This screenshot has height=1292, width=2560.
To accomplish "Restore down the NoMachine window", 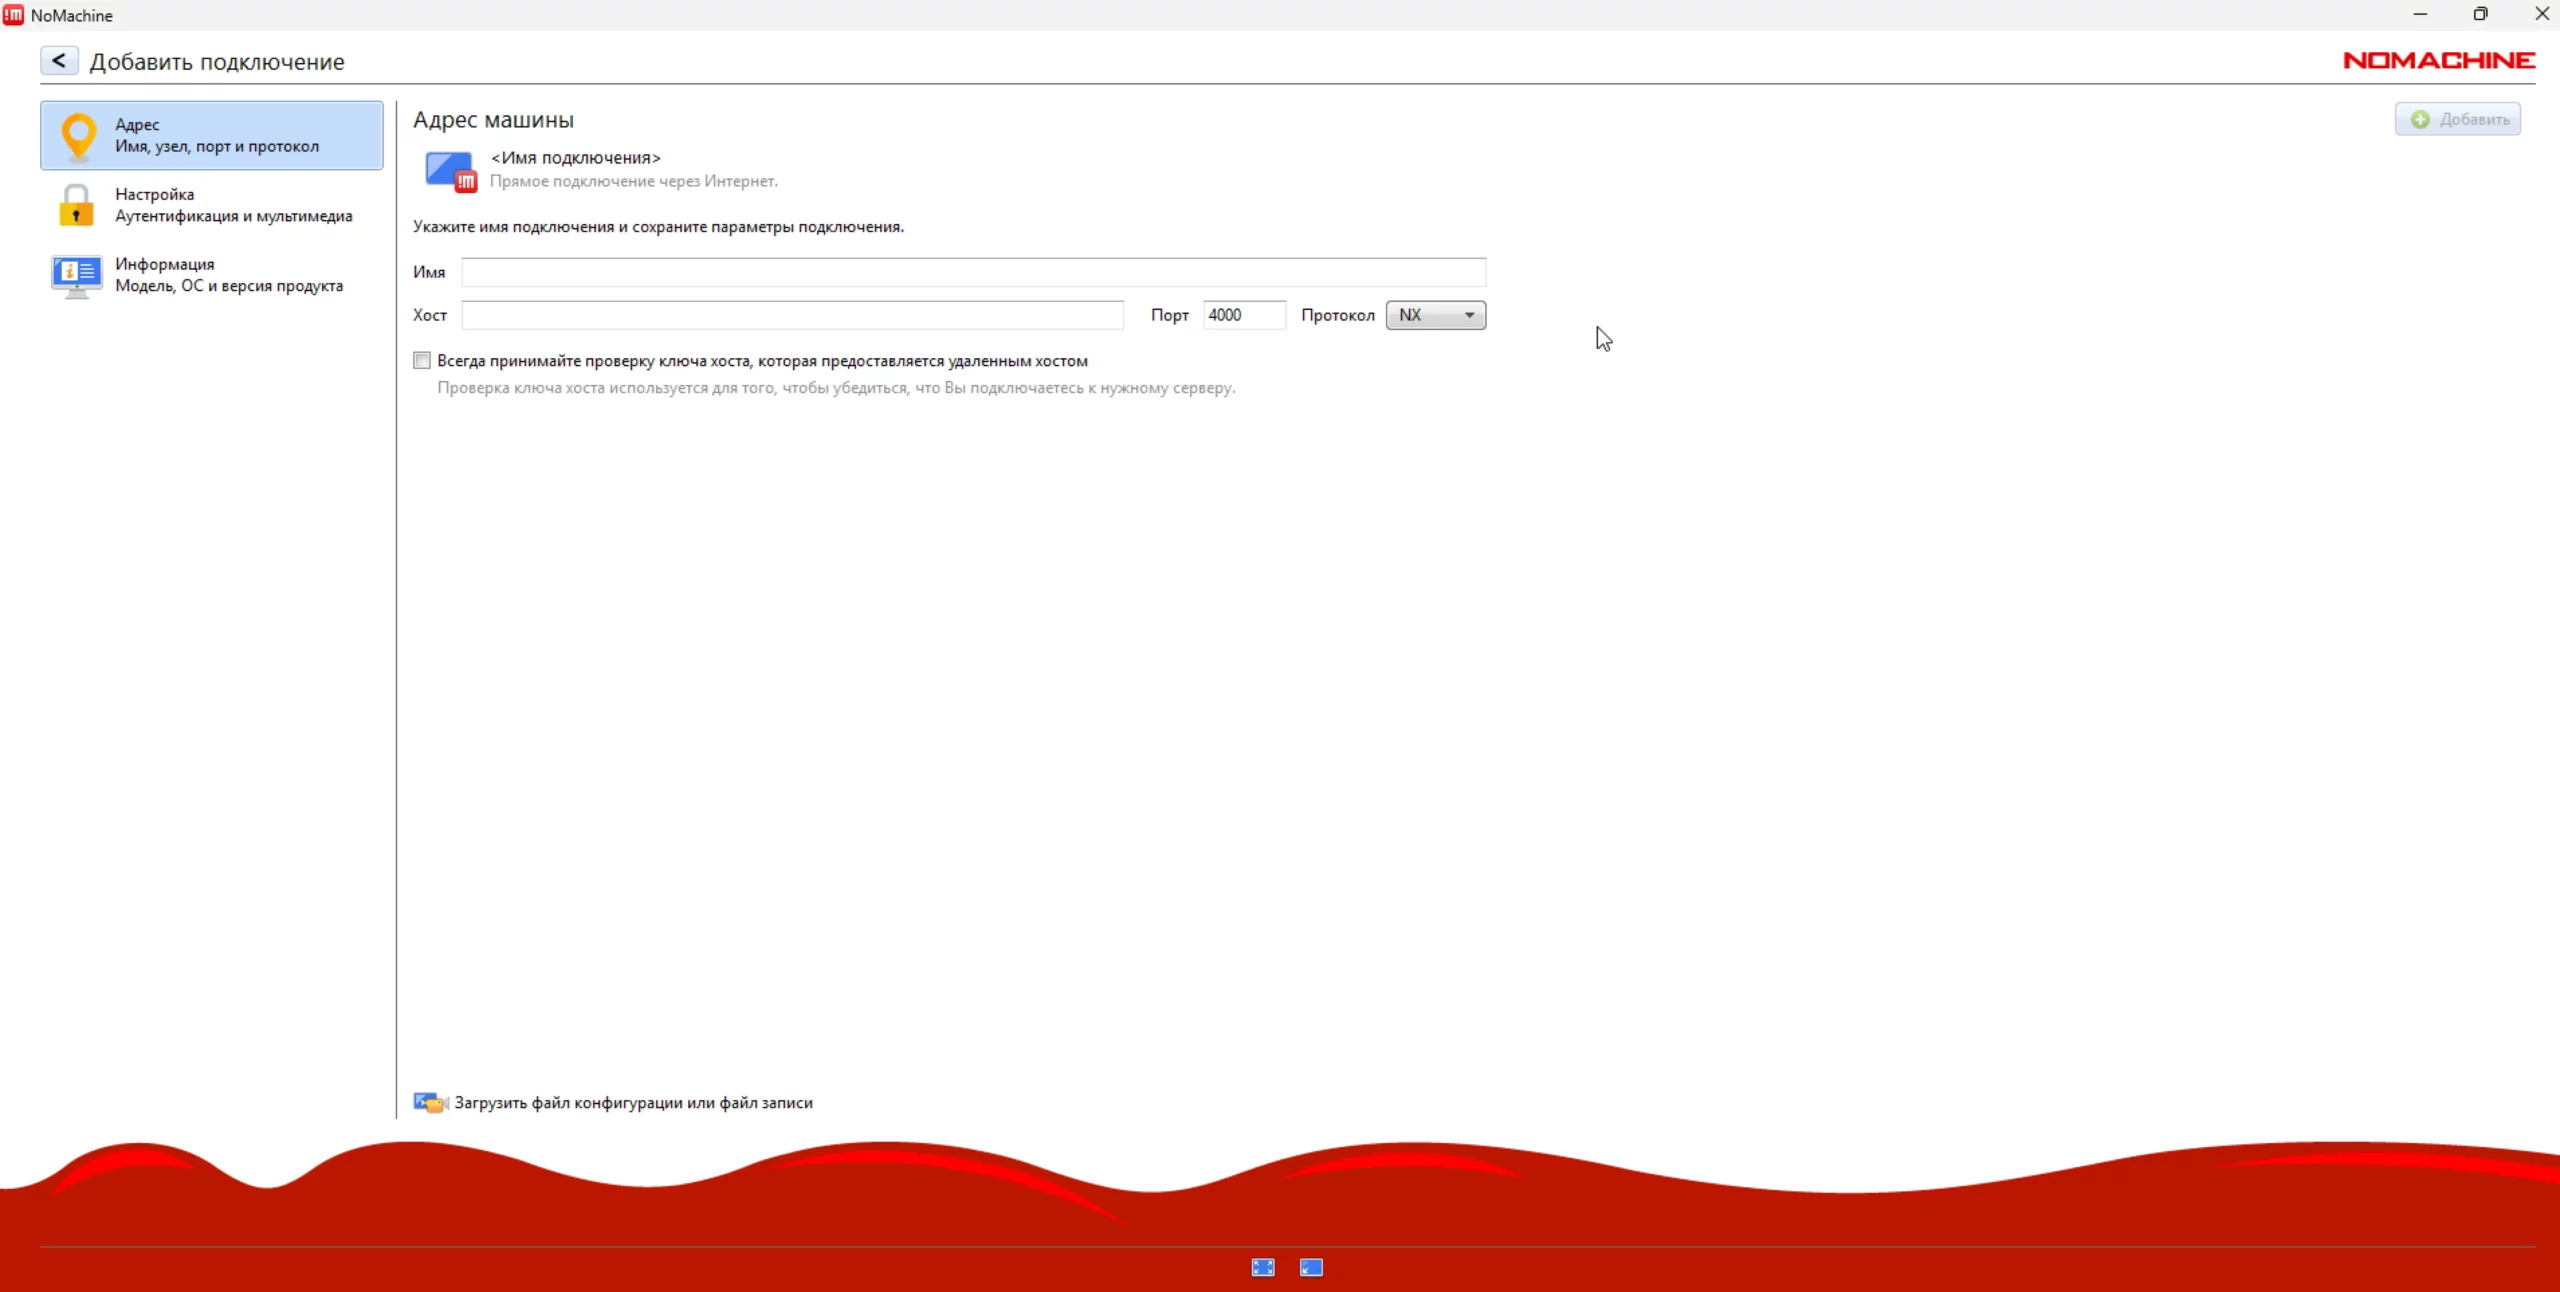I will [x=2480, y=14].
